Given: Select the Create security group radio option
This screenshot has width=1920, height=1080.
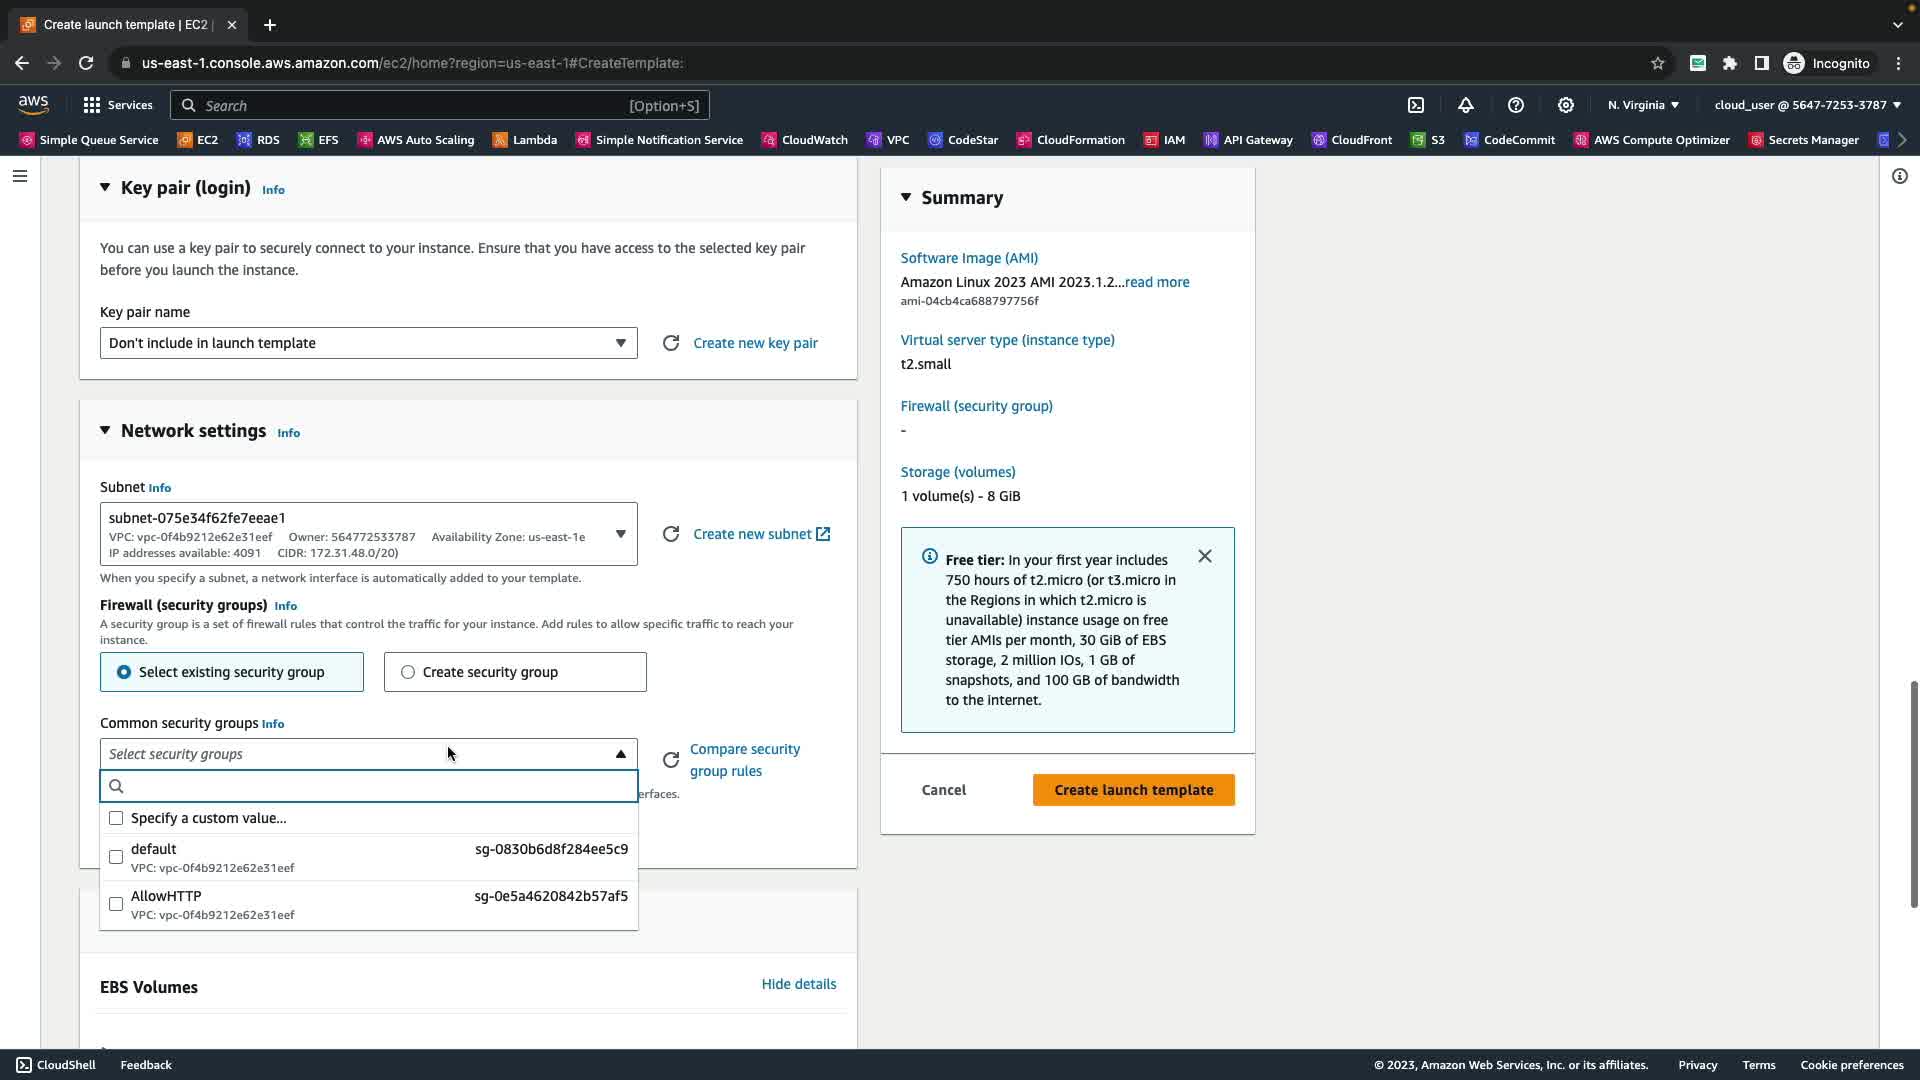Looking at the screenshot, I should click(x=408, y=672).
